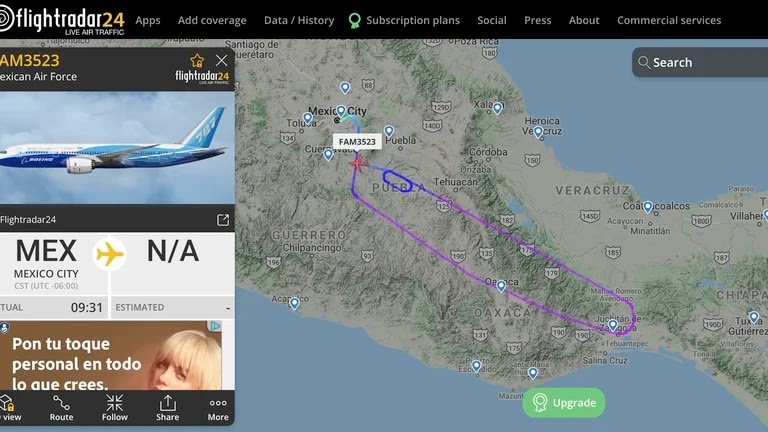Select the FAM3523 aircraft label on map
This screenshot has height=432, width=768.
click(357, 142)
